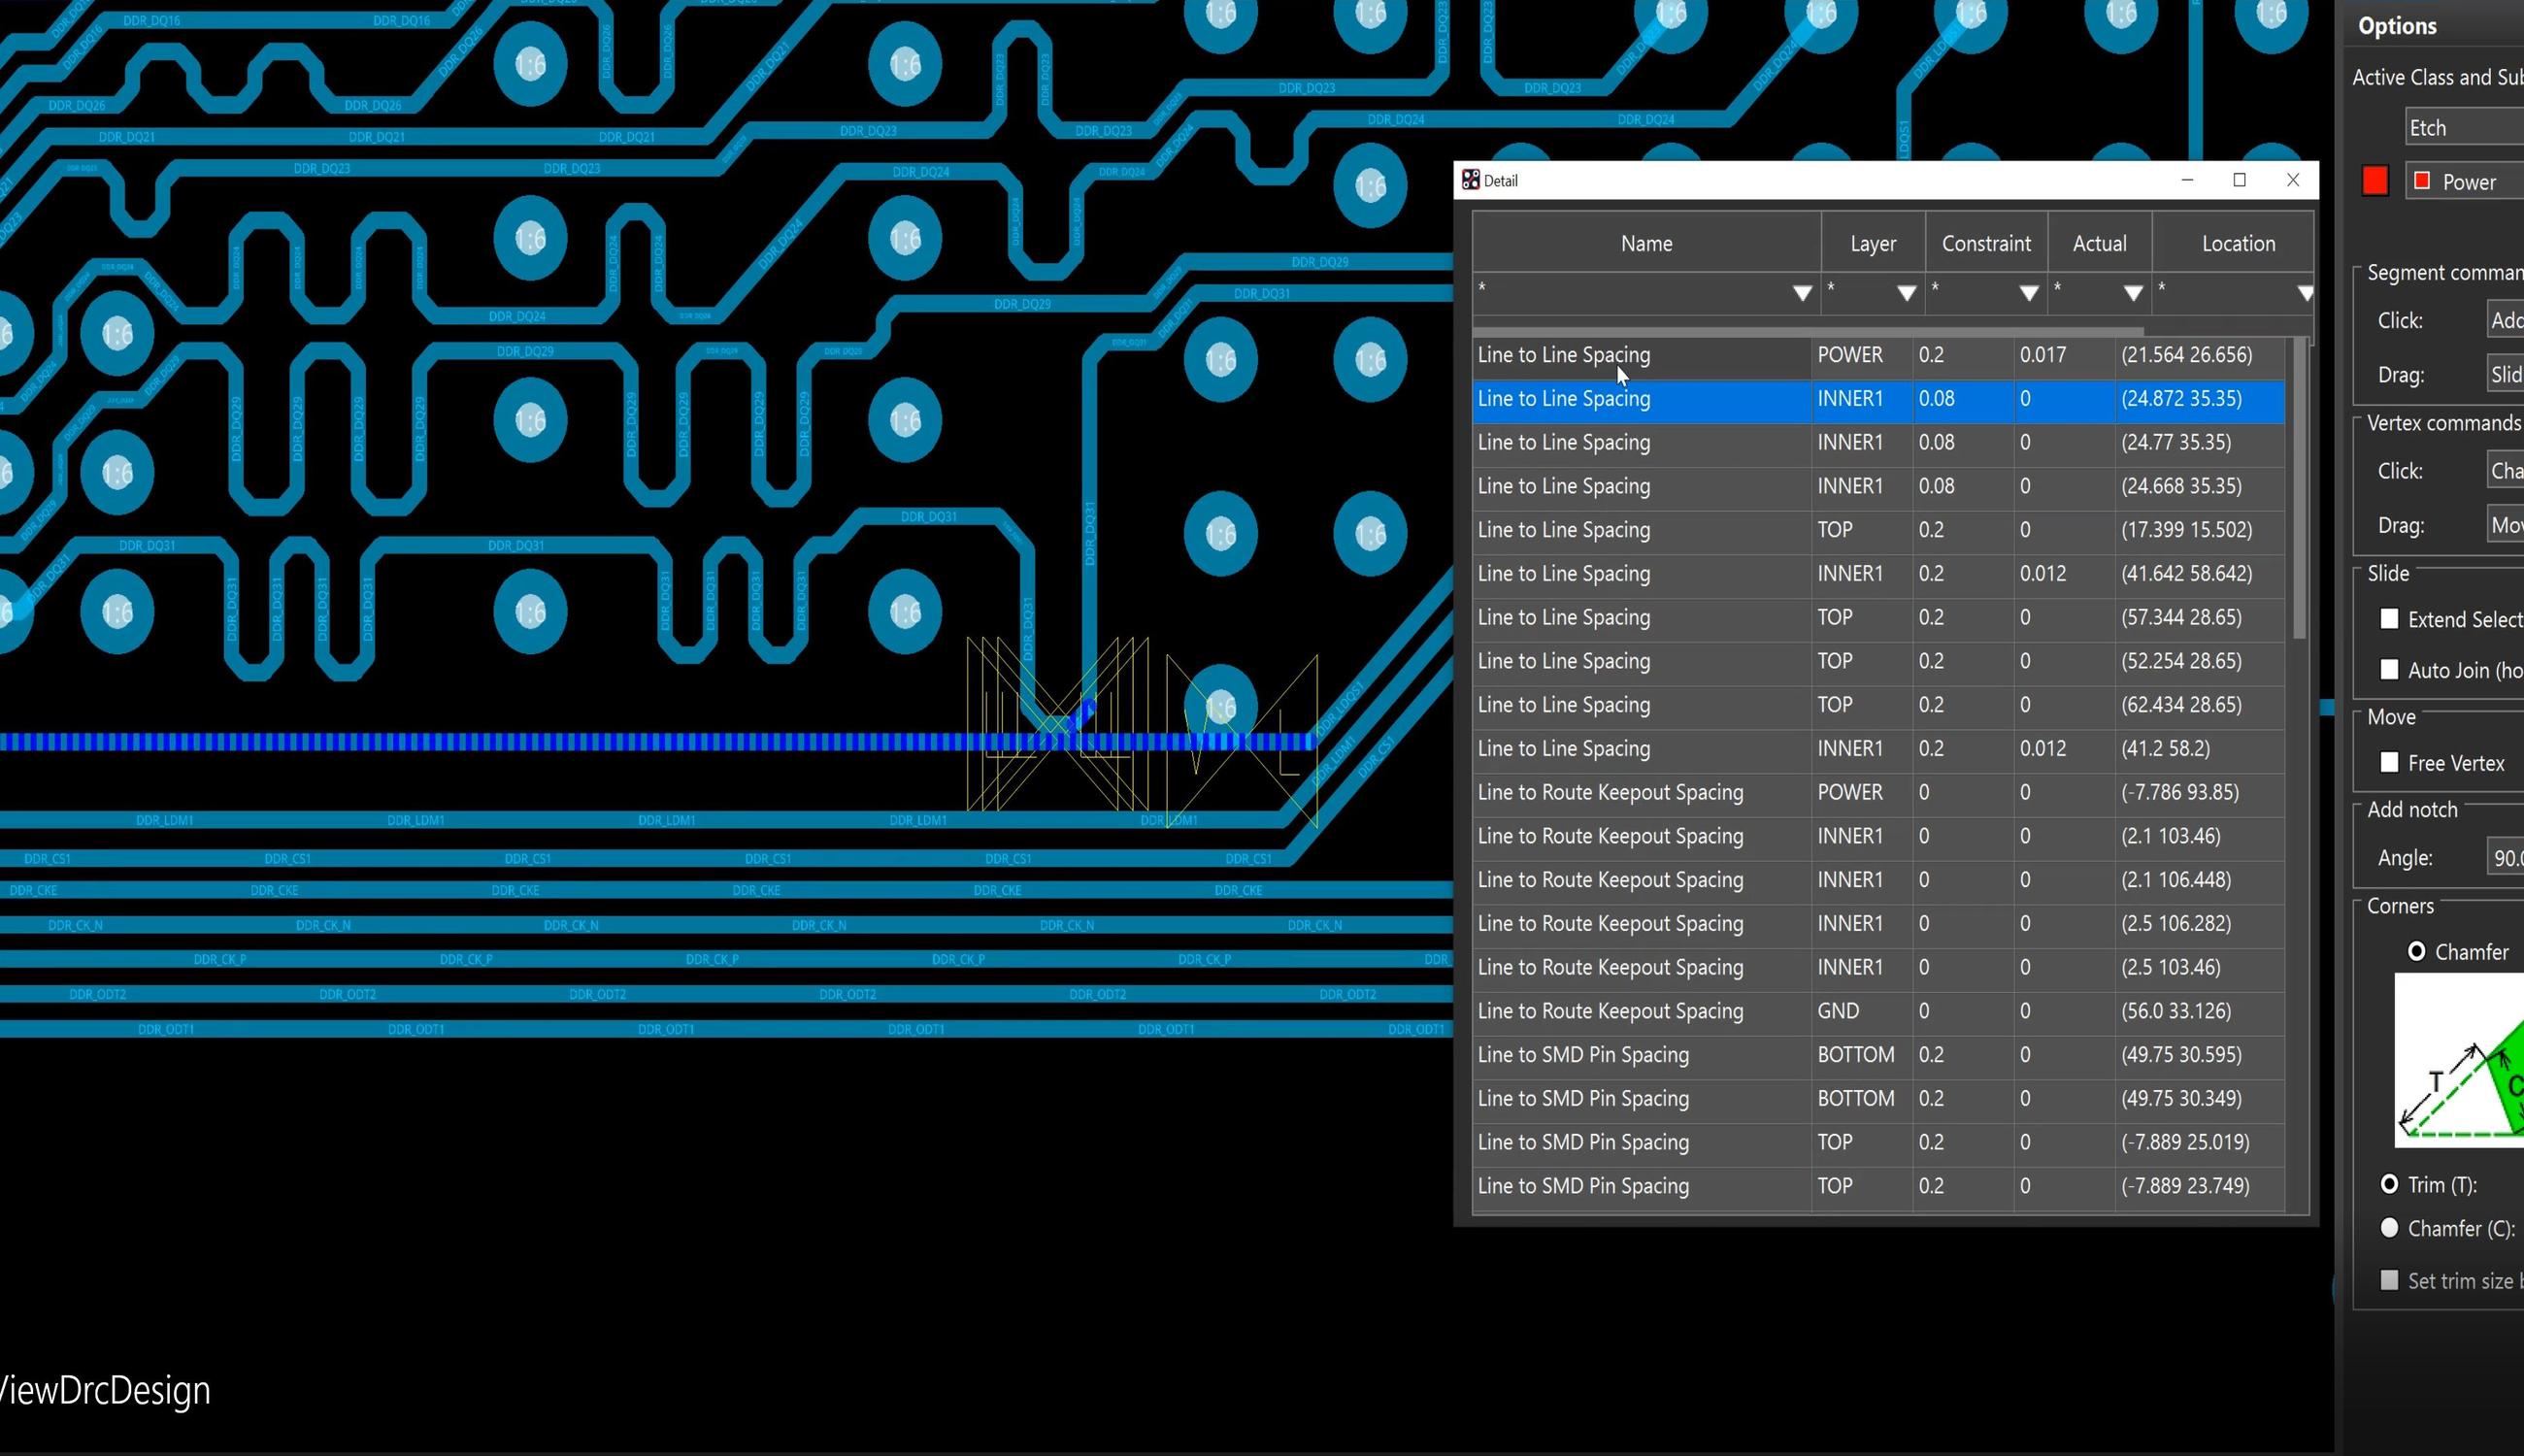This screenshot has height=1456, width=2524.
Task: Select the BOTTOM row at (49.75 30.595)
Action: click(1878, 1055)
